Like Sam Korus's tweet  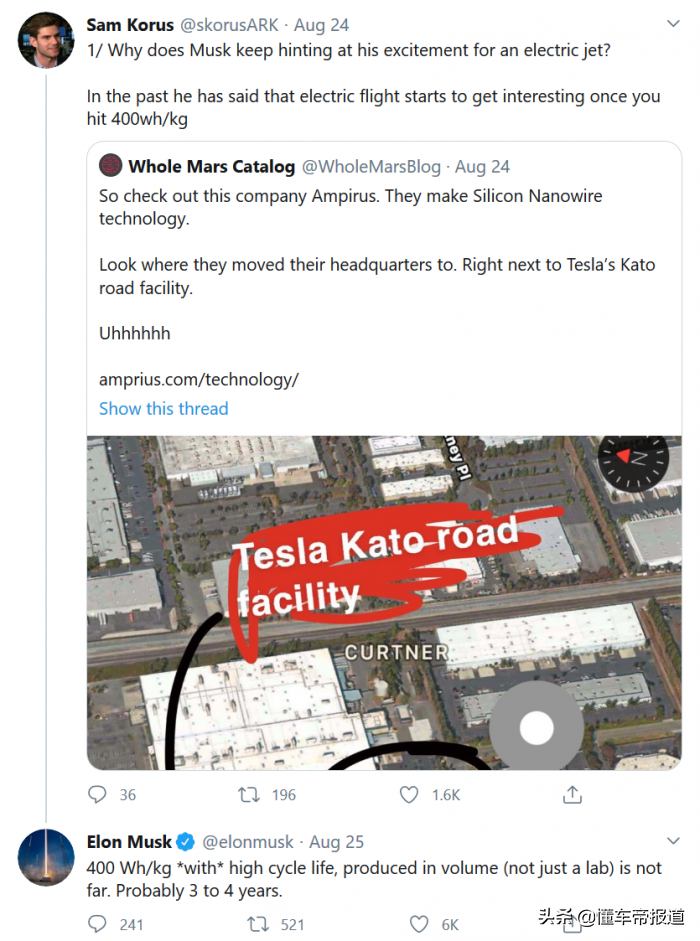409,795
